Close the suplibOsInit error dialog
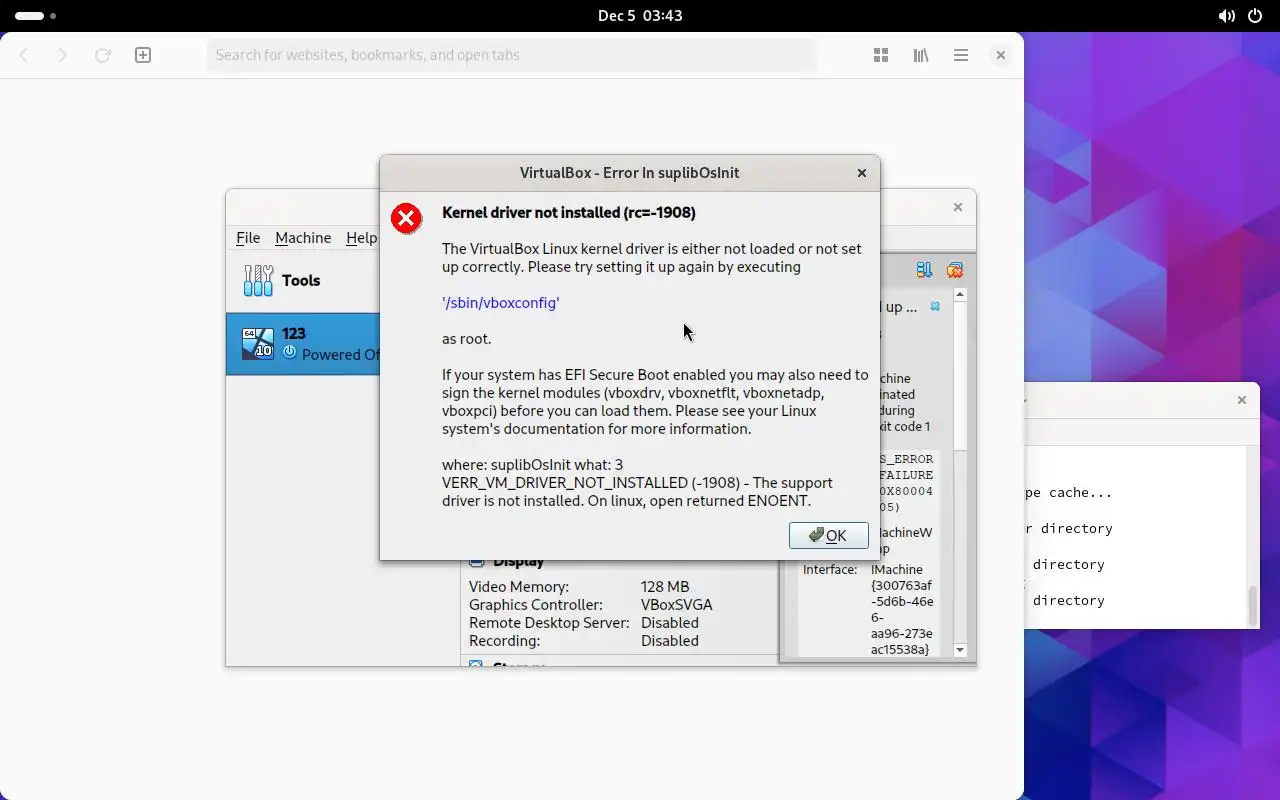This screenshot has height=800, width=1280. (862, 173)
